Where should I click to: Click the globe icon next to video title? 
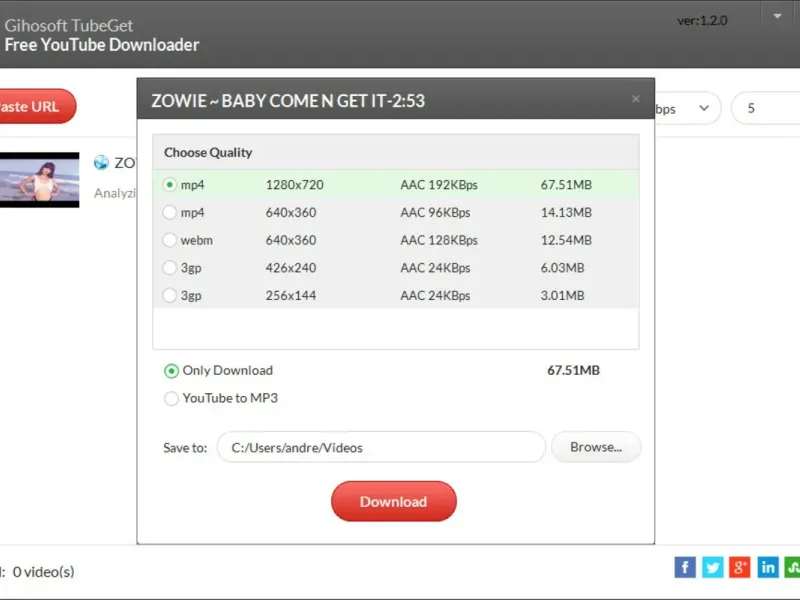coord(101,162)
